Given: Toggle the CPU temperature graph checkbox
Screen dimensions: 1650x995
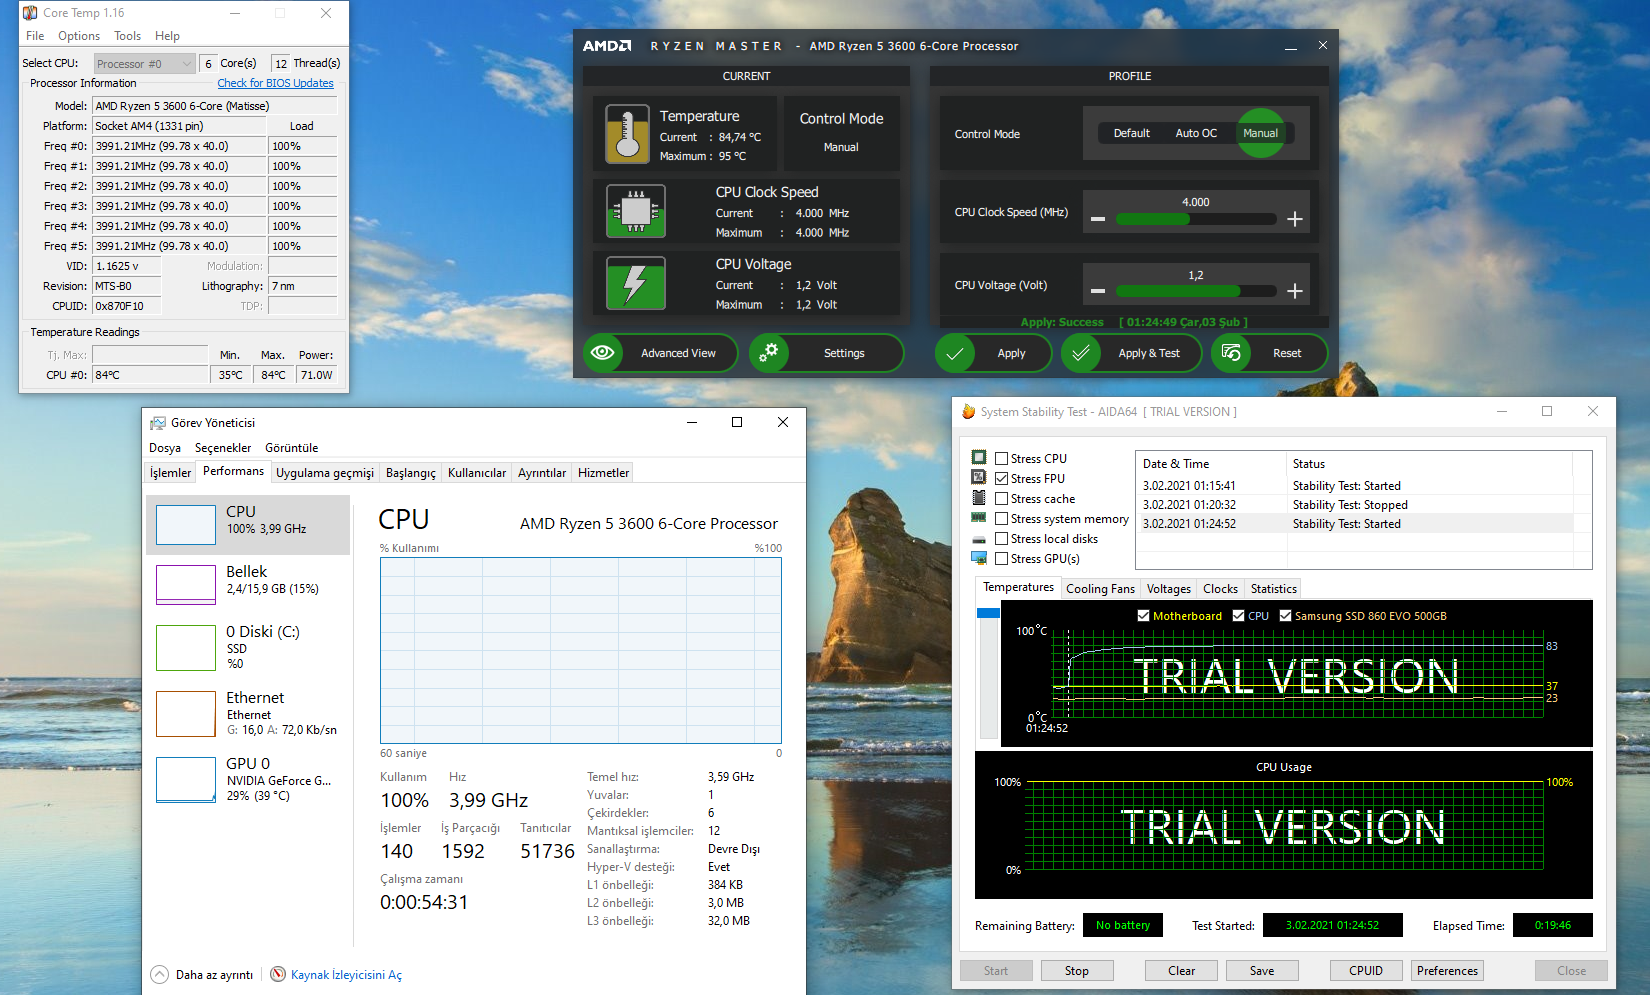Looking at the screenshot, I should pos(1238,616).
